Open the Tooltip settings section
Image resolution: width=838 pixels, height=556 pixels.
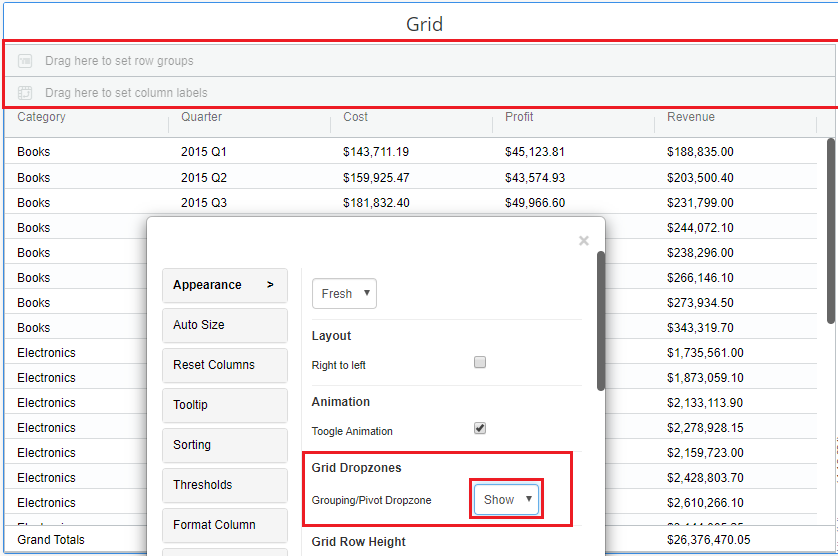(224, 405)
